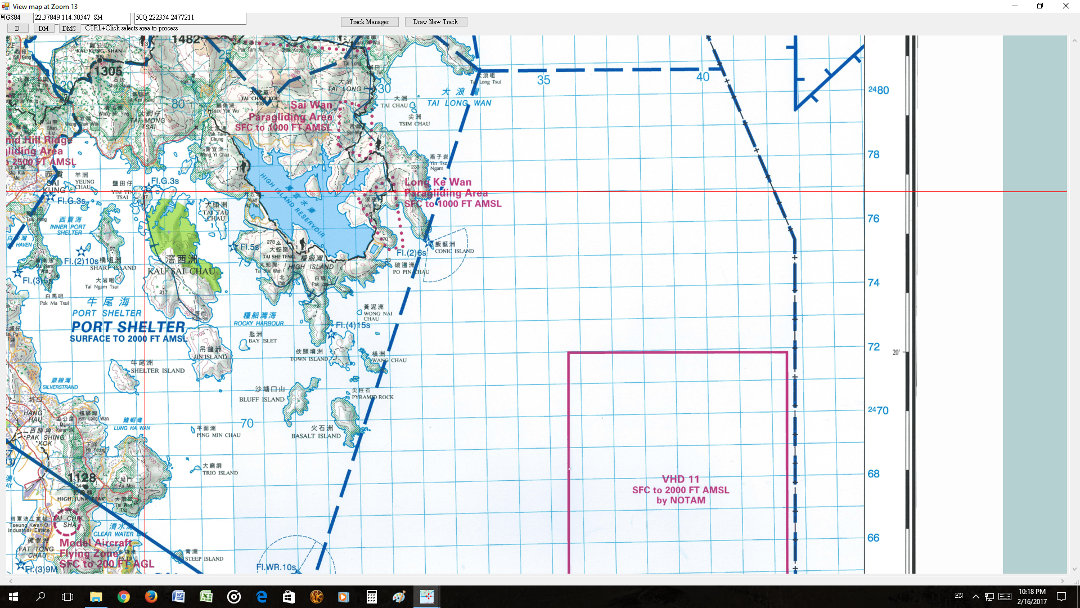The height and width of the screenshot is (608, 1080).
Task: Click the PORT SHELTER map label
Action: (128, 327)
